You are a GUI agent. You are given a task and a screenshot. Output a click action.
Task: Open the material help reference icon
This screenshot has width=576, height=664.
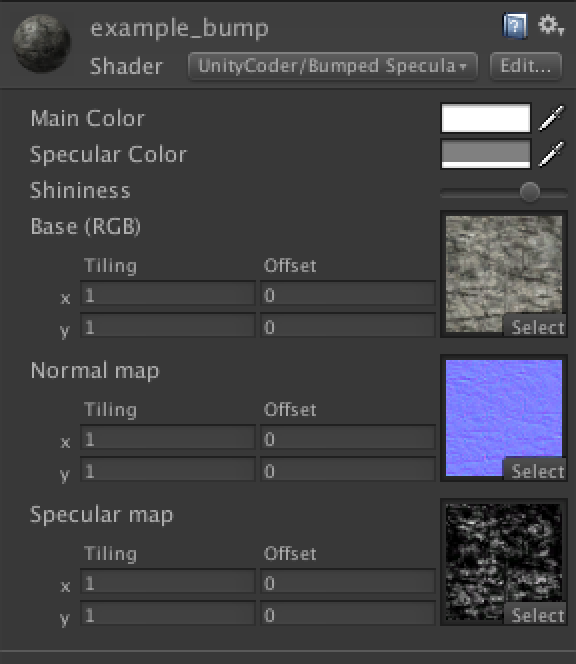click(515, 26)
